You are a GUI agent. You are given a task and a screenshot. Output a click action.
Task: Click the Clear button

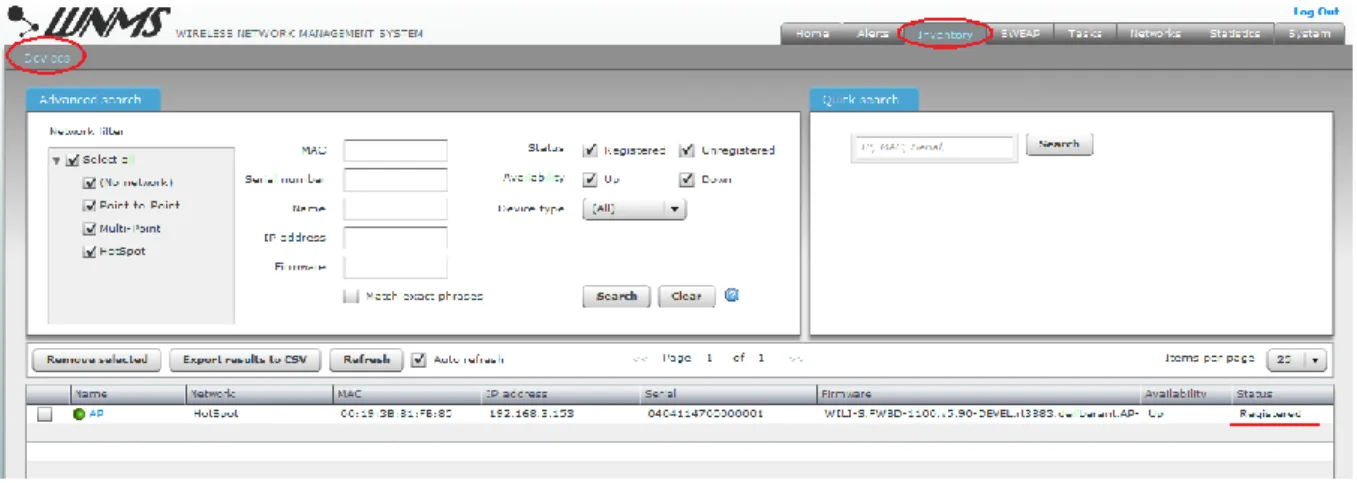click(687, 296)
